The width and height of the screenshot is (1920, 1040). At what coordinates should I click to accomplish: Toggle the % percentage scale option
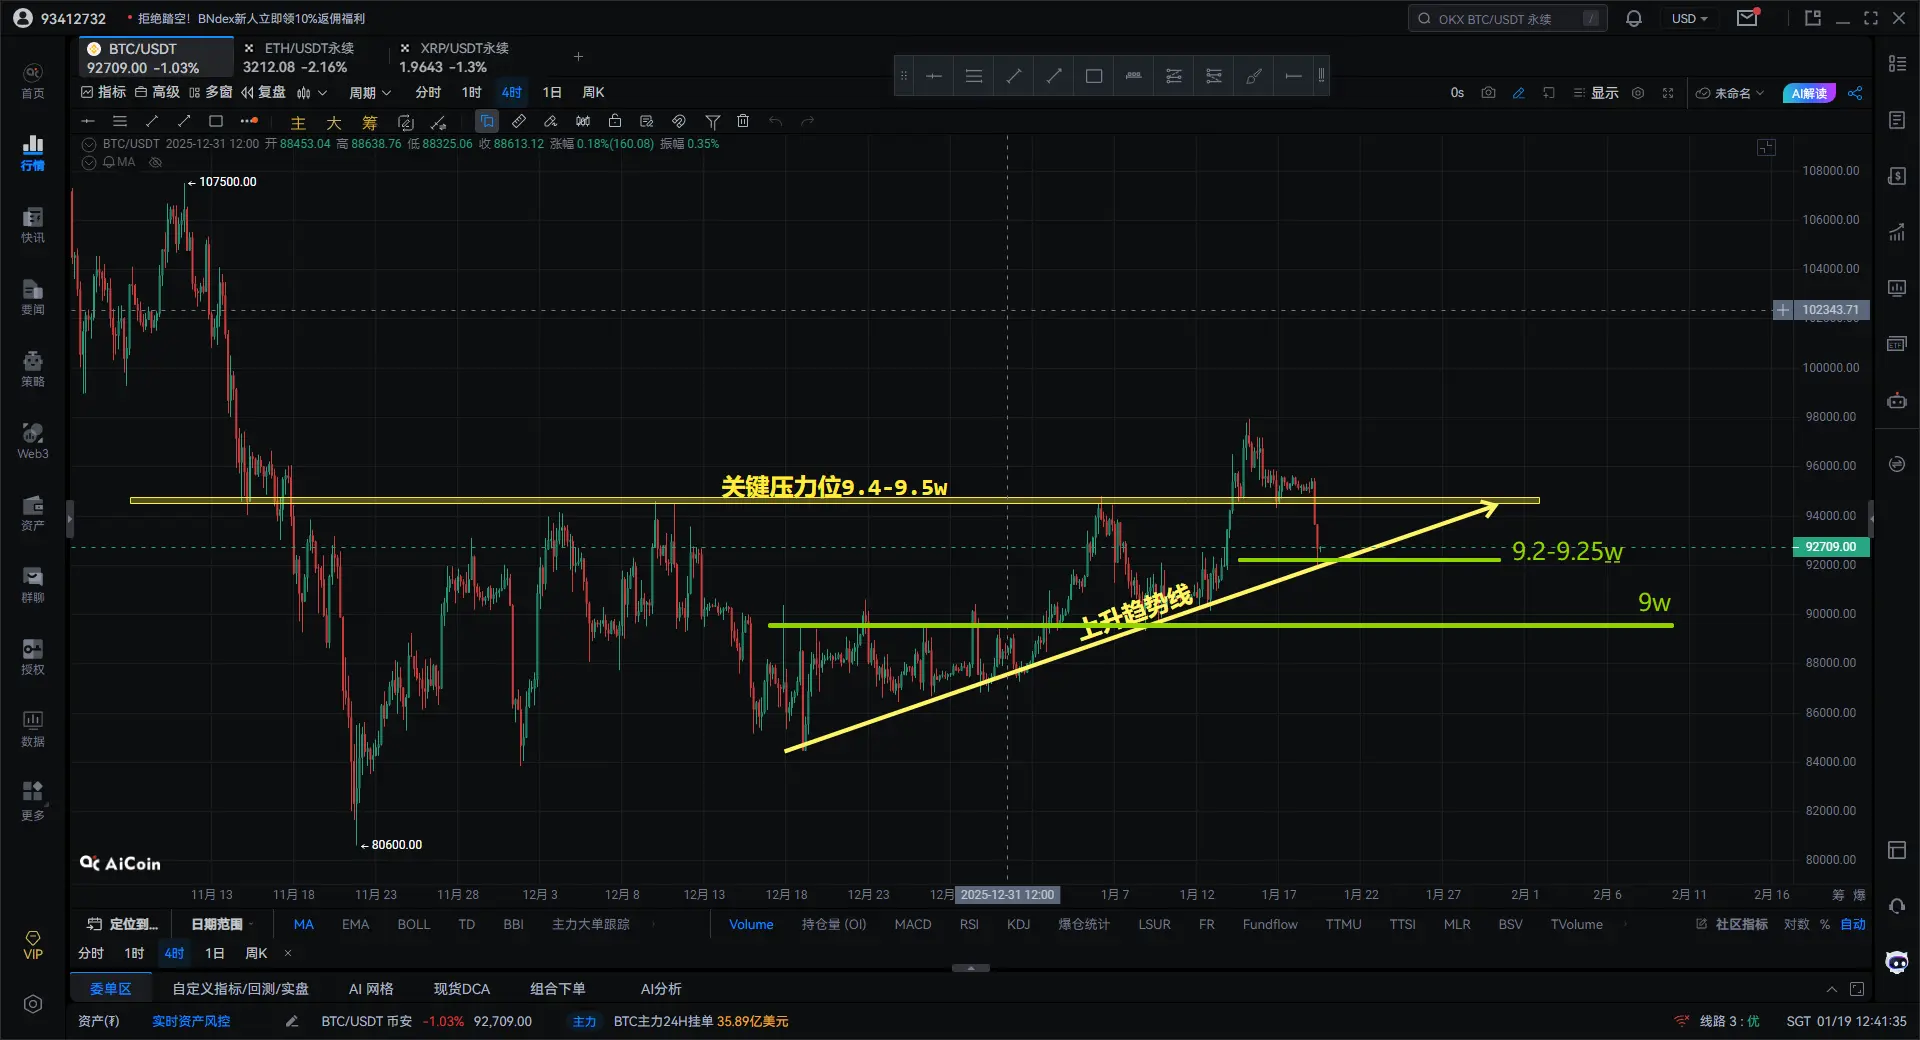(x=1825, y=924)
